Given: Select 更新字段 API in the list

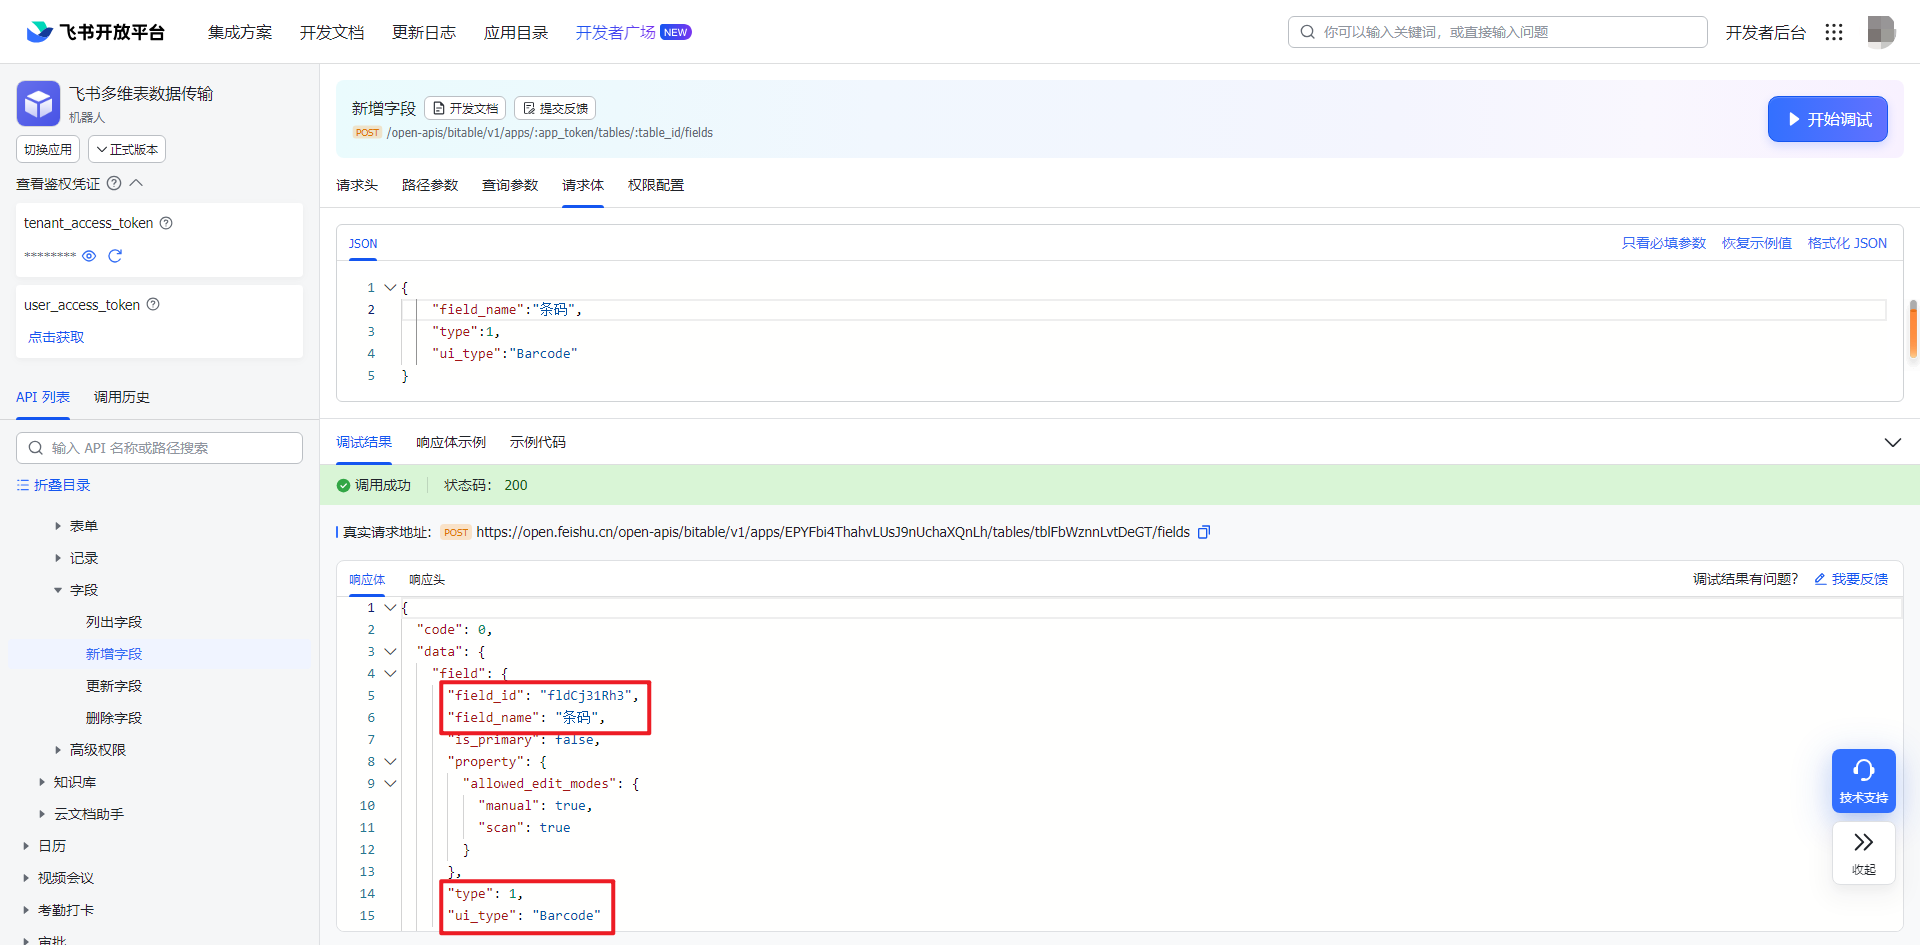Looking at the screenshot, I should point(114,686).
